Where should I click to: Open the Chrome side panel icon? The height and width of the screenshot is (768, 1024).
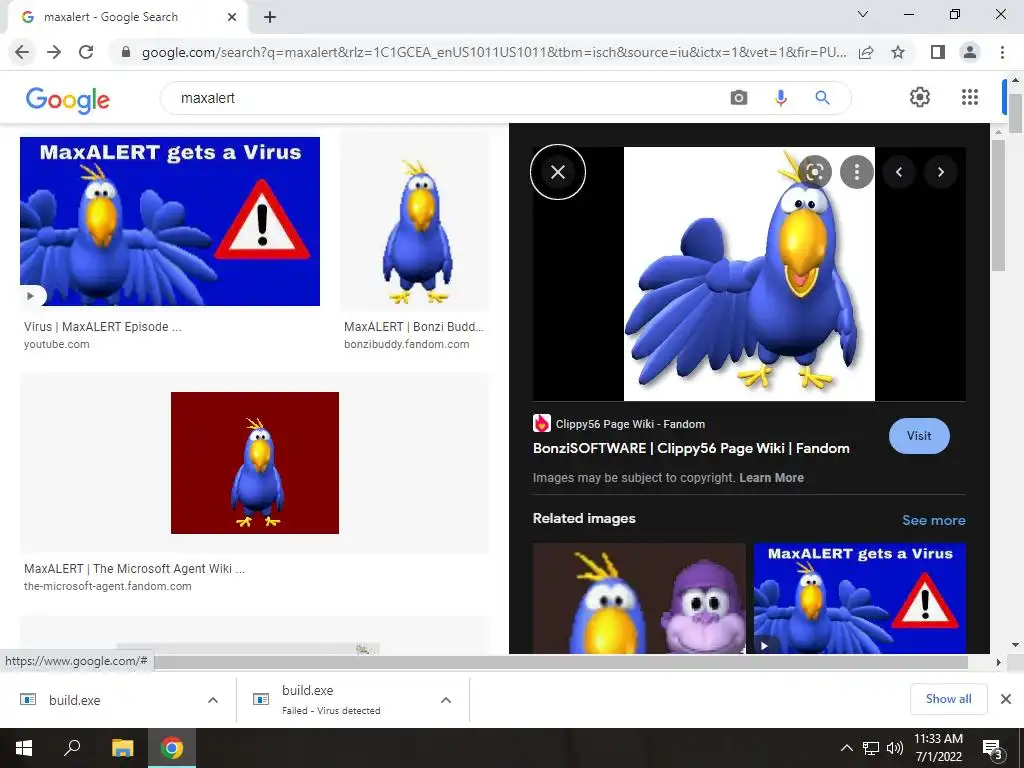click(938, 52)
